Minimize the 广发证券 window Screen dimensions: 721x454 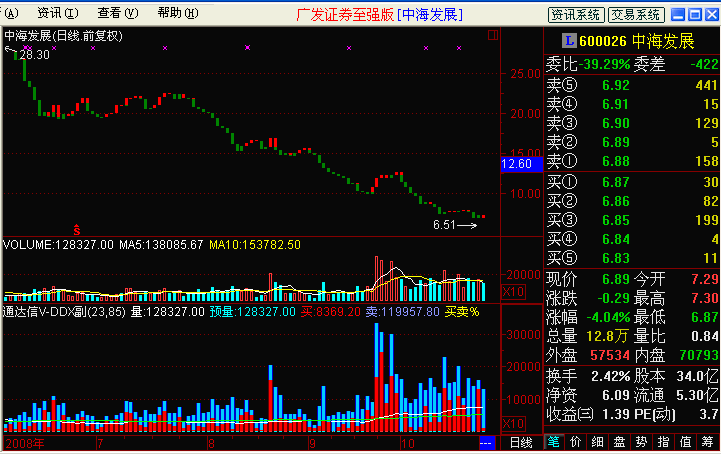pyautogui.click(x=678, y=15)
